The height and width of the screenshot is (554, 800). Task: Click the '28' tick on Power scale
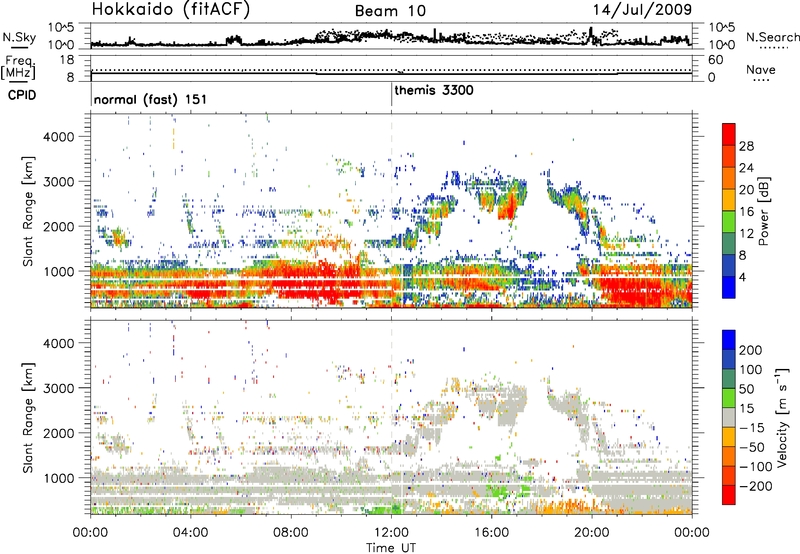point(746,146)
